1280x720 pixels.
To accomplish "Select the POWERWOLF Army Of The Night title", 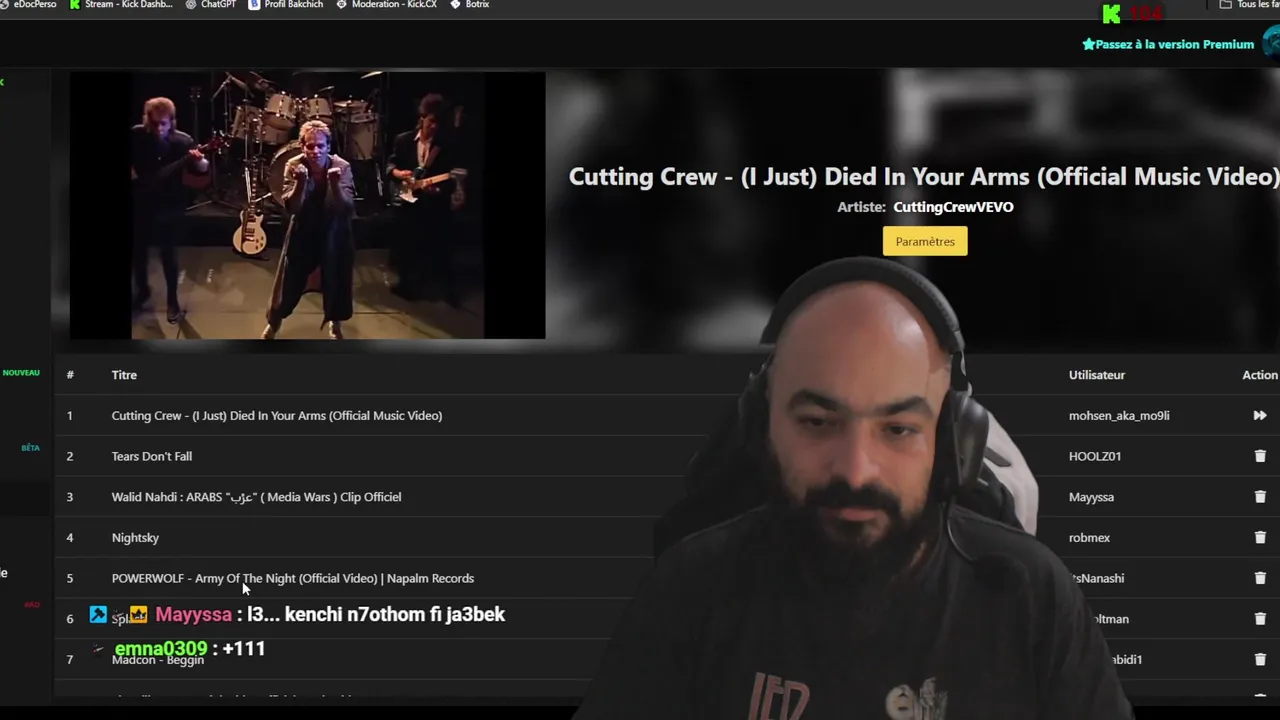I will click(x=293, y=578).
